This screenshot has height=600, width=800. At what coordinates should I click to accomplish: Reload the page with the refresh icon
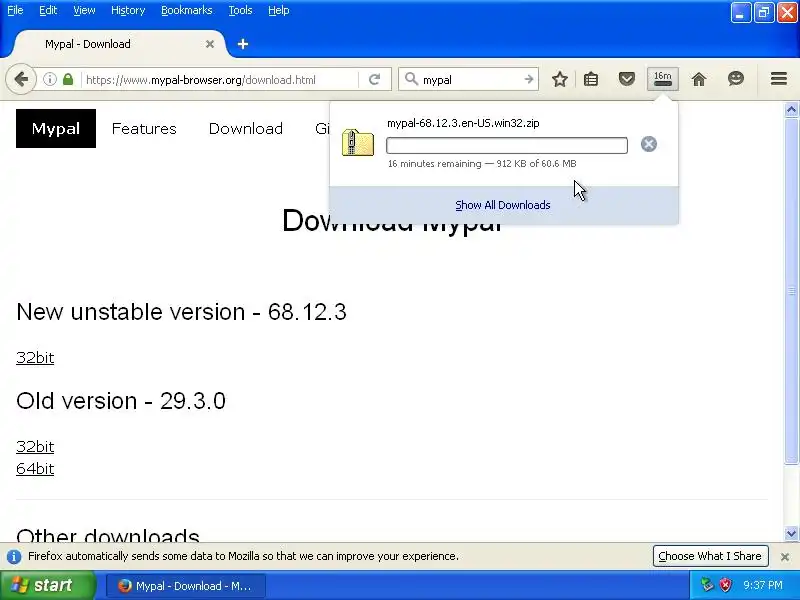tap(374, 79)
